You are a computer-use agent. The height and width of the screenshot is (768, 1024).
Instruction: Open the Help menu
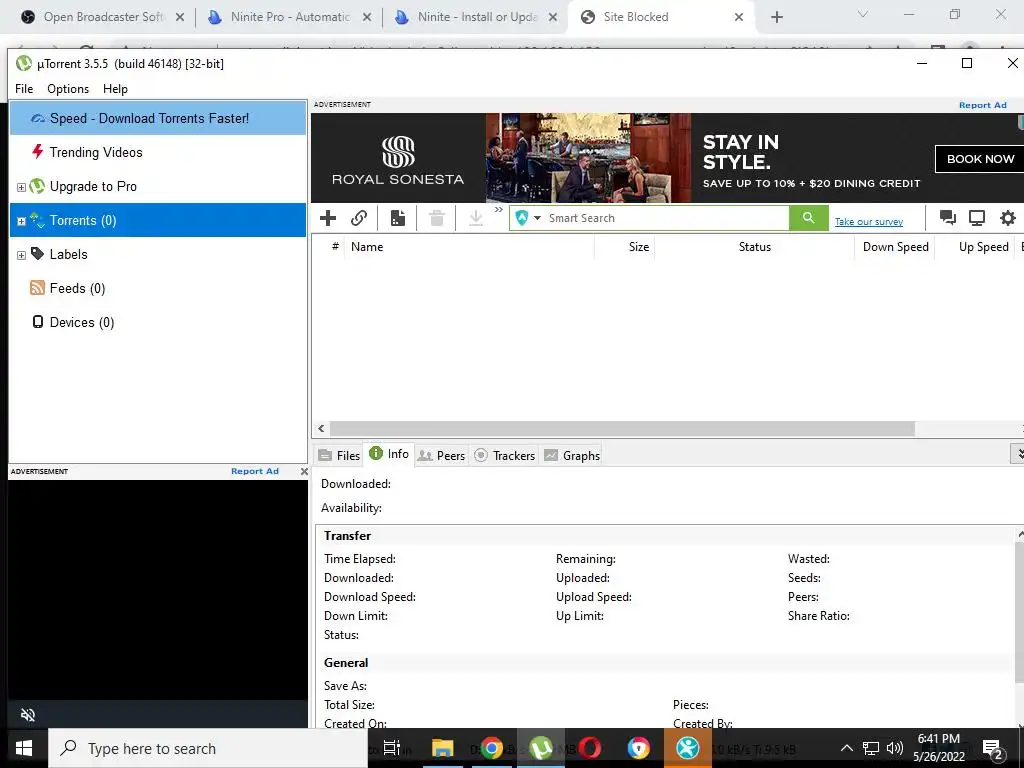(x=115, y=89)
